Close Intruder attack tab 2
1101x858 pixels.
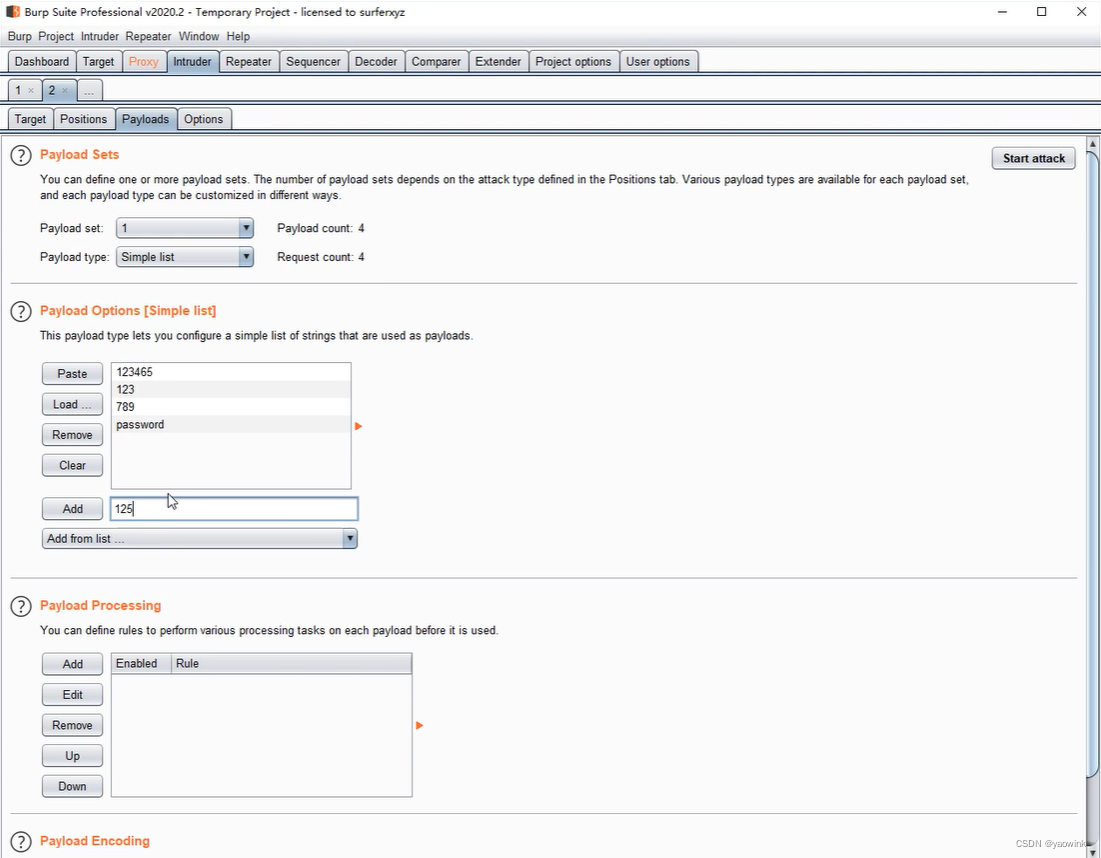coord(65,91)
